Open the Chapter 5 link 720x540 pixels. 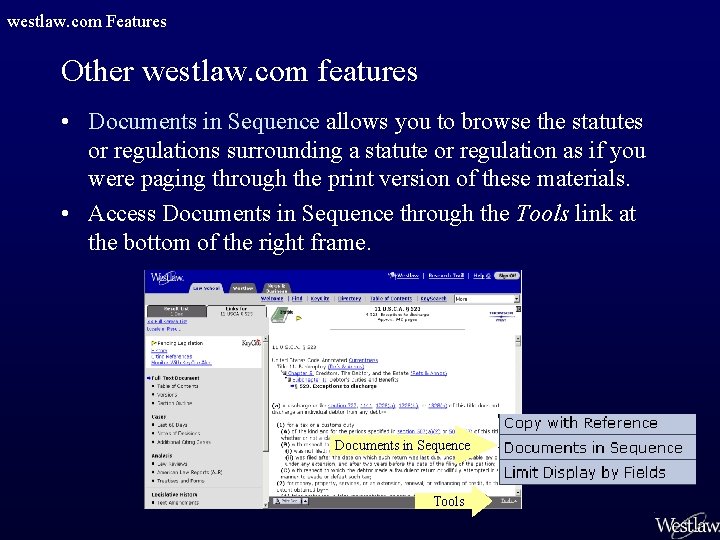300,373
